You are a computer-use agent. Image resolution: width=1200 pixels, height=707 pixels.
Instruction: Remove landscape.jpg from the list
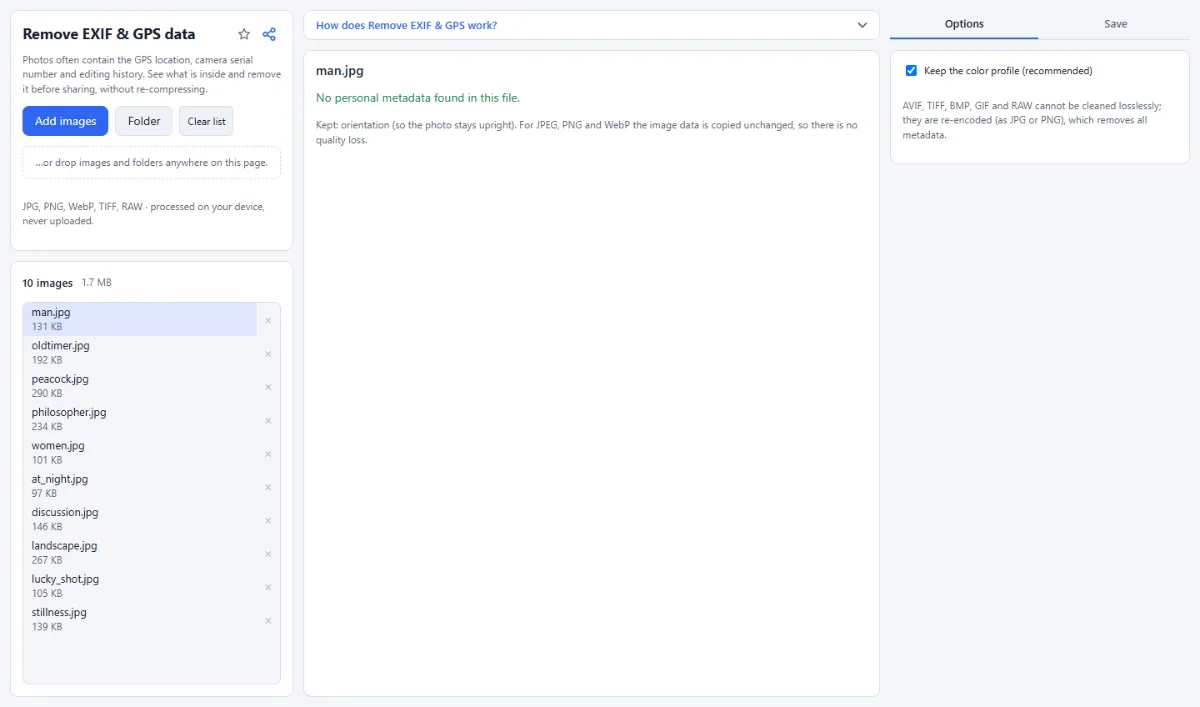[268, 553]
